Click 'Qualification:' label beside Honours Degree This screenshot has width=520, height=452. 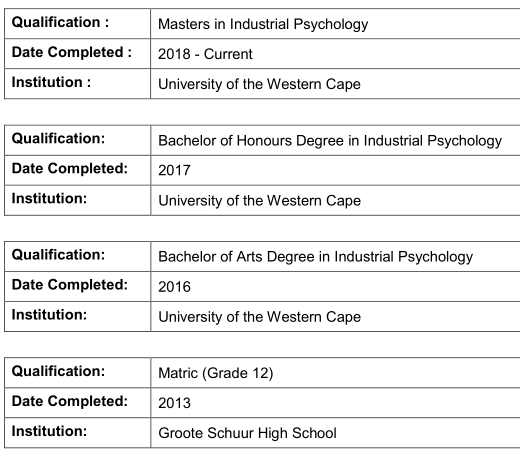[58, 139]
